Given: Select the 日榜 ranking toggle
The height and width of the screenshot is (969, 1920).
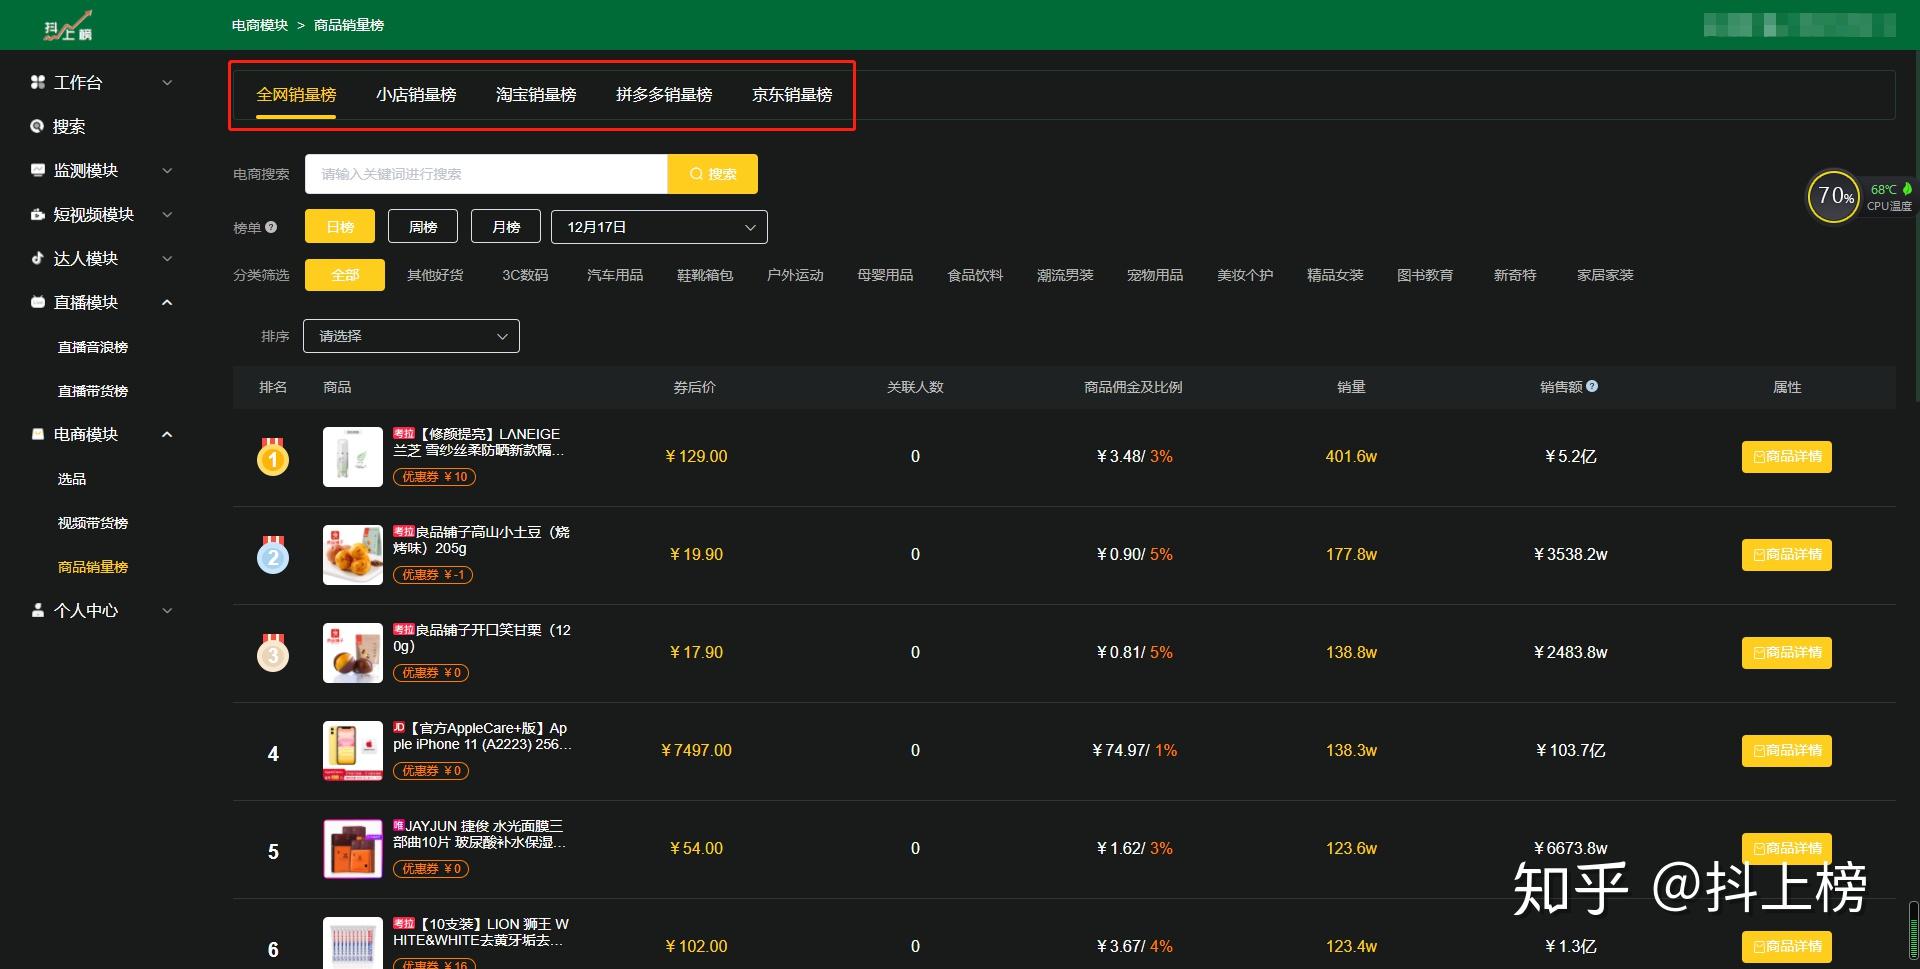Looking at the screenshot, I should 340,227.
